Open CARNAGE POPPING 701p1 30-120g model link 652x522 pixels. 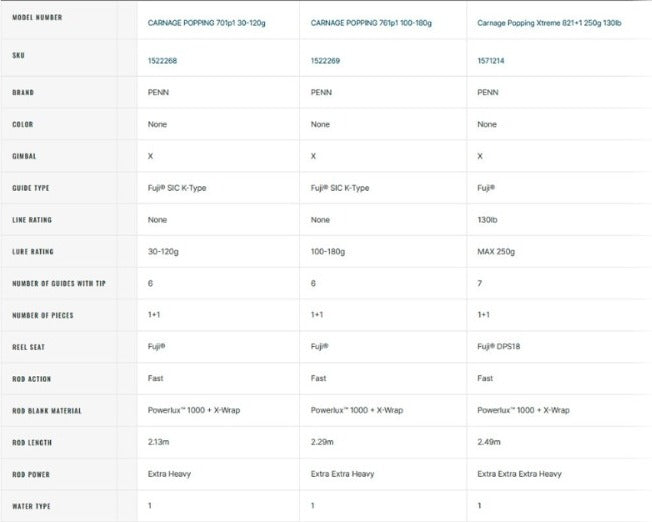click(207, 23)
